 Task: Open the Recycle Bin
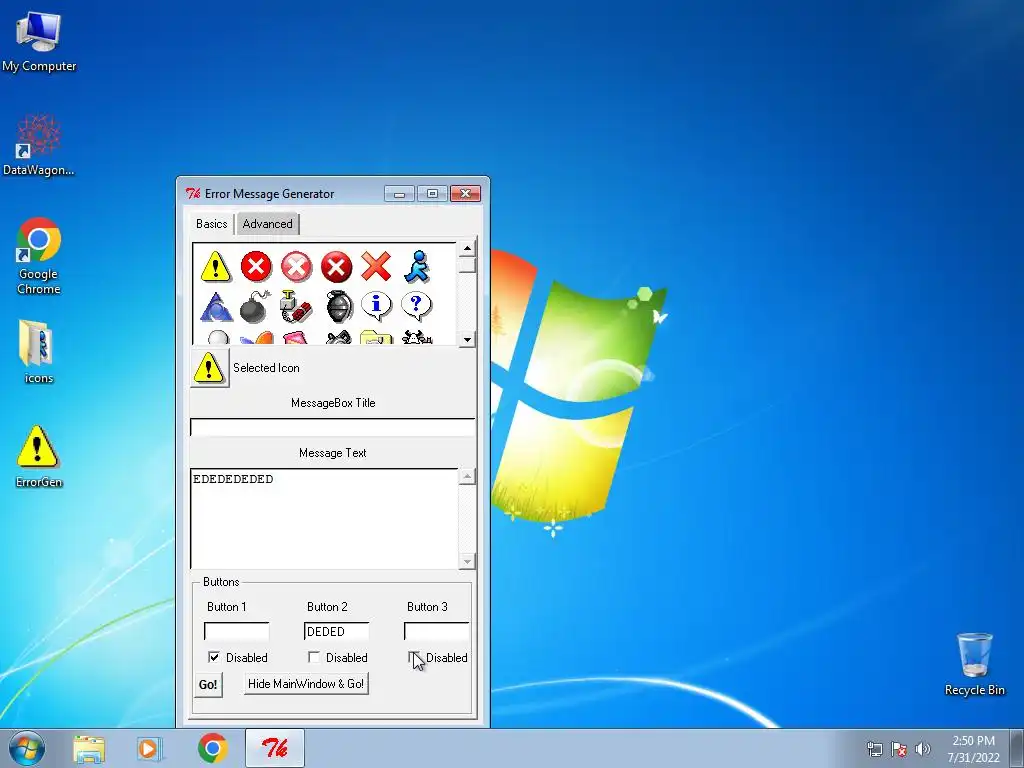click(974, 664)
